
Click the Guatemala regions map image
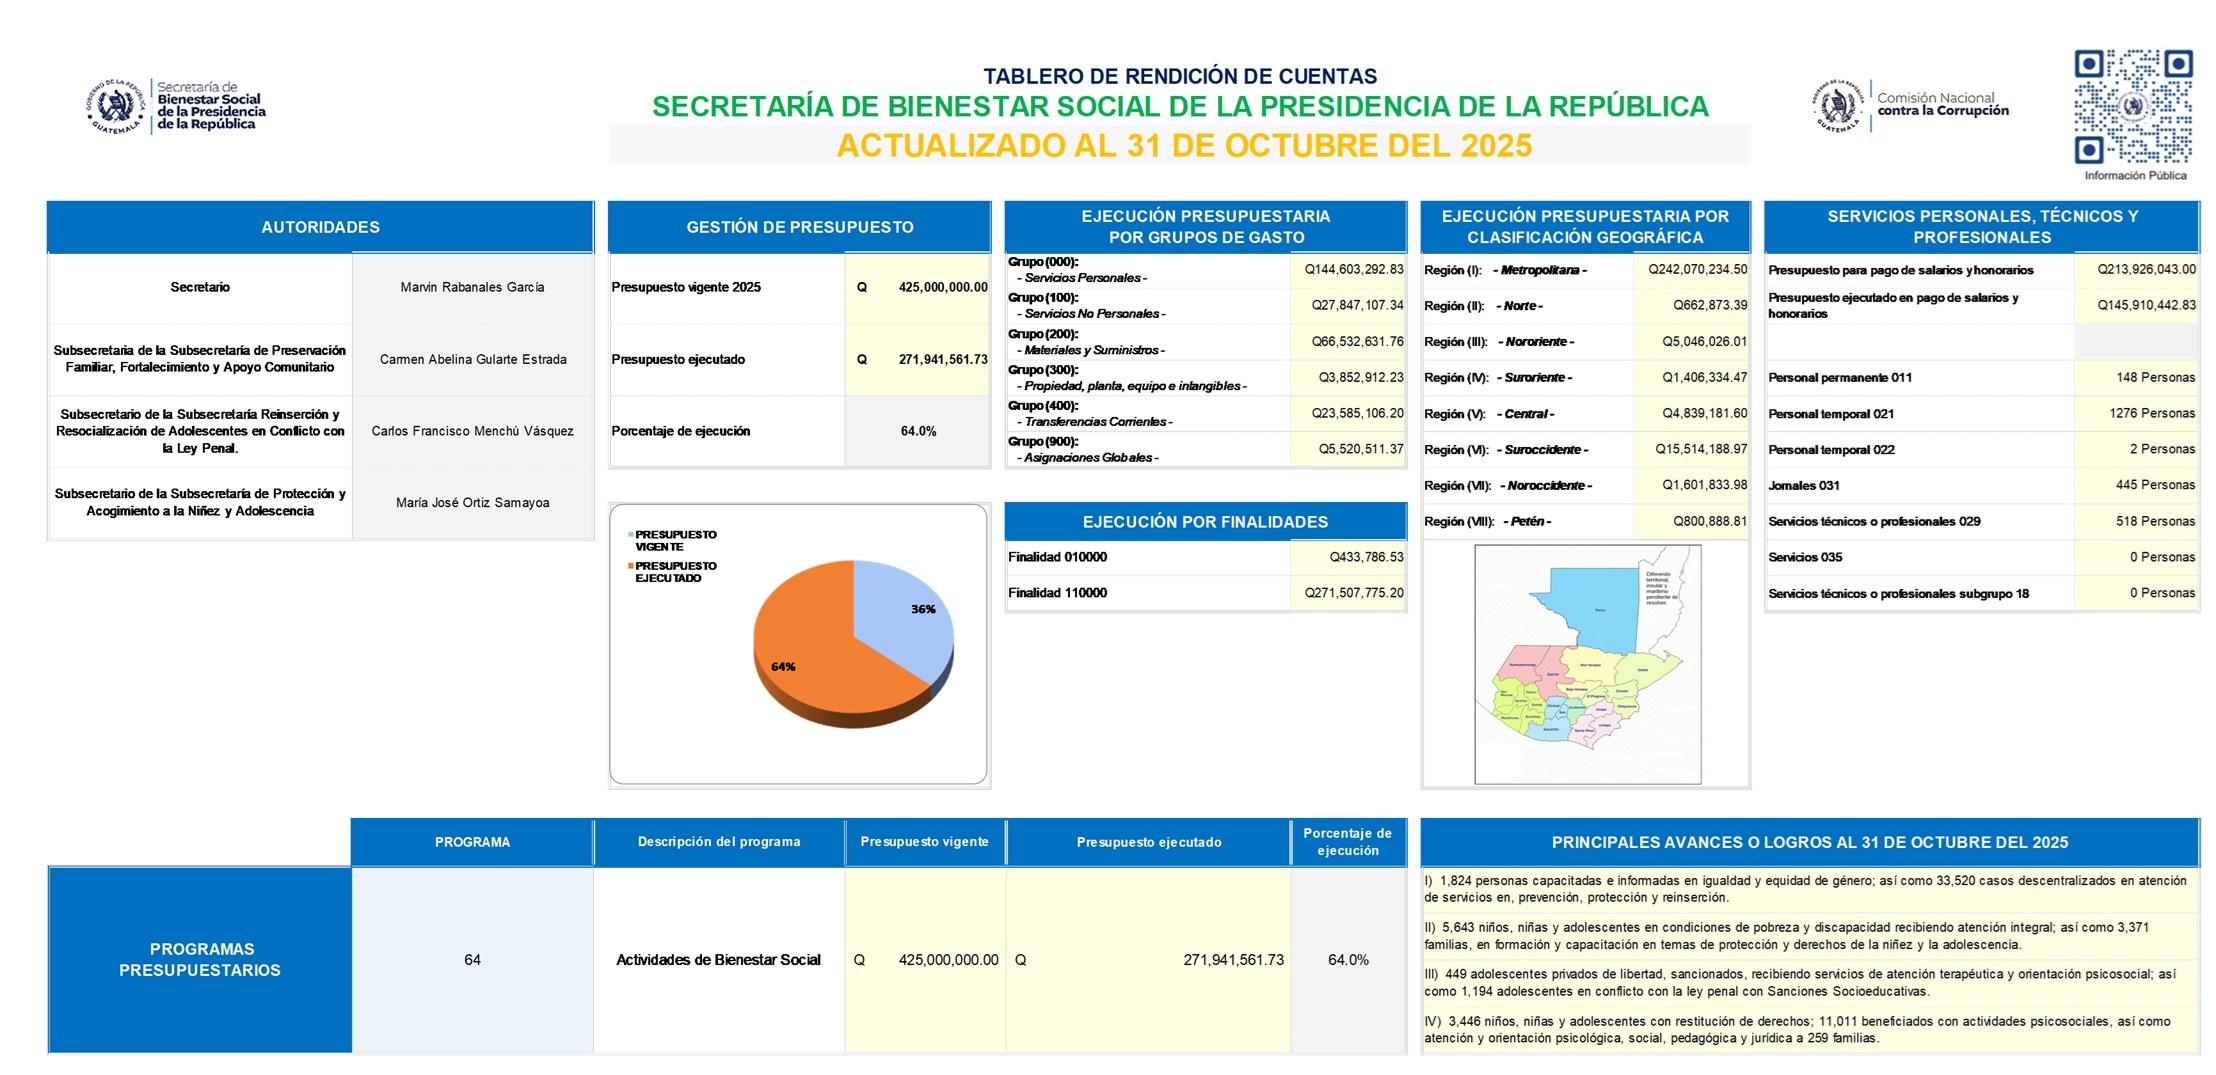pyautogui.click(x=1587, y=664)
